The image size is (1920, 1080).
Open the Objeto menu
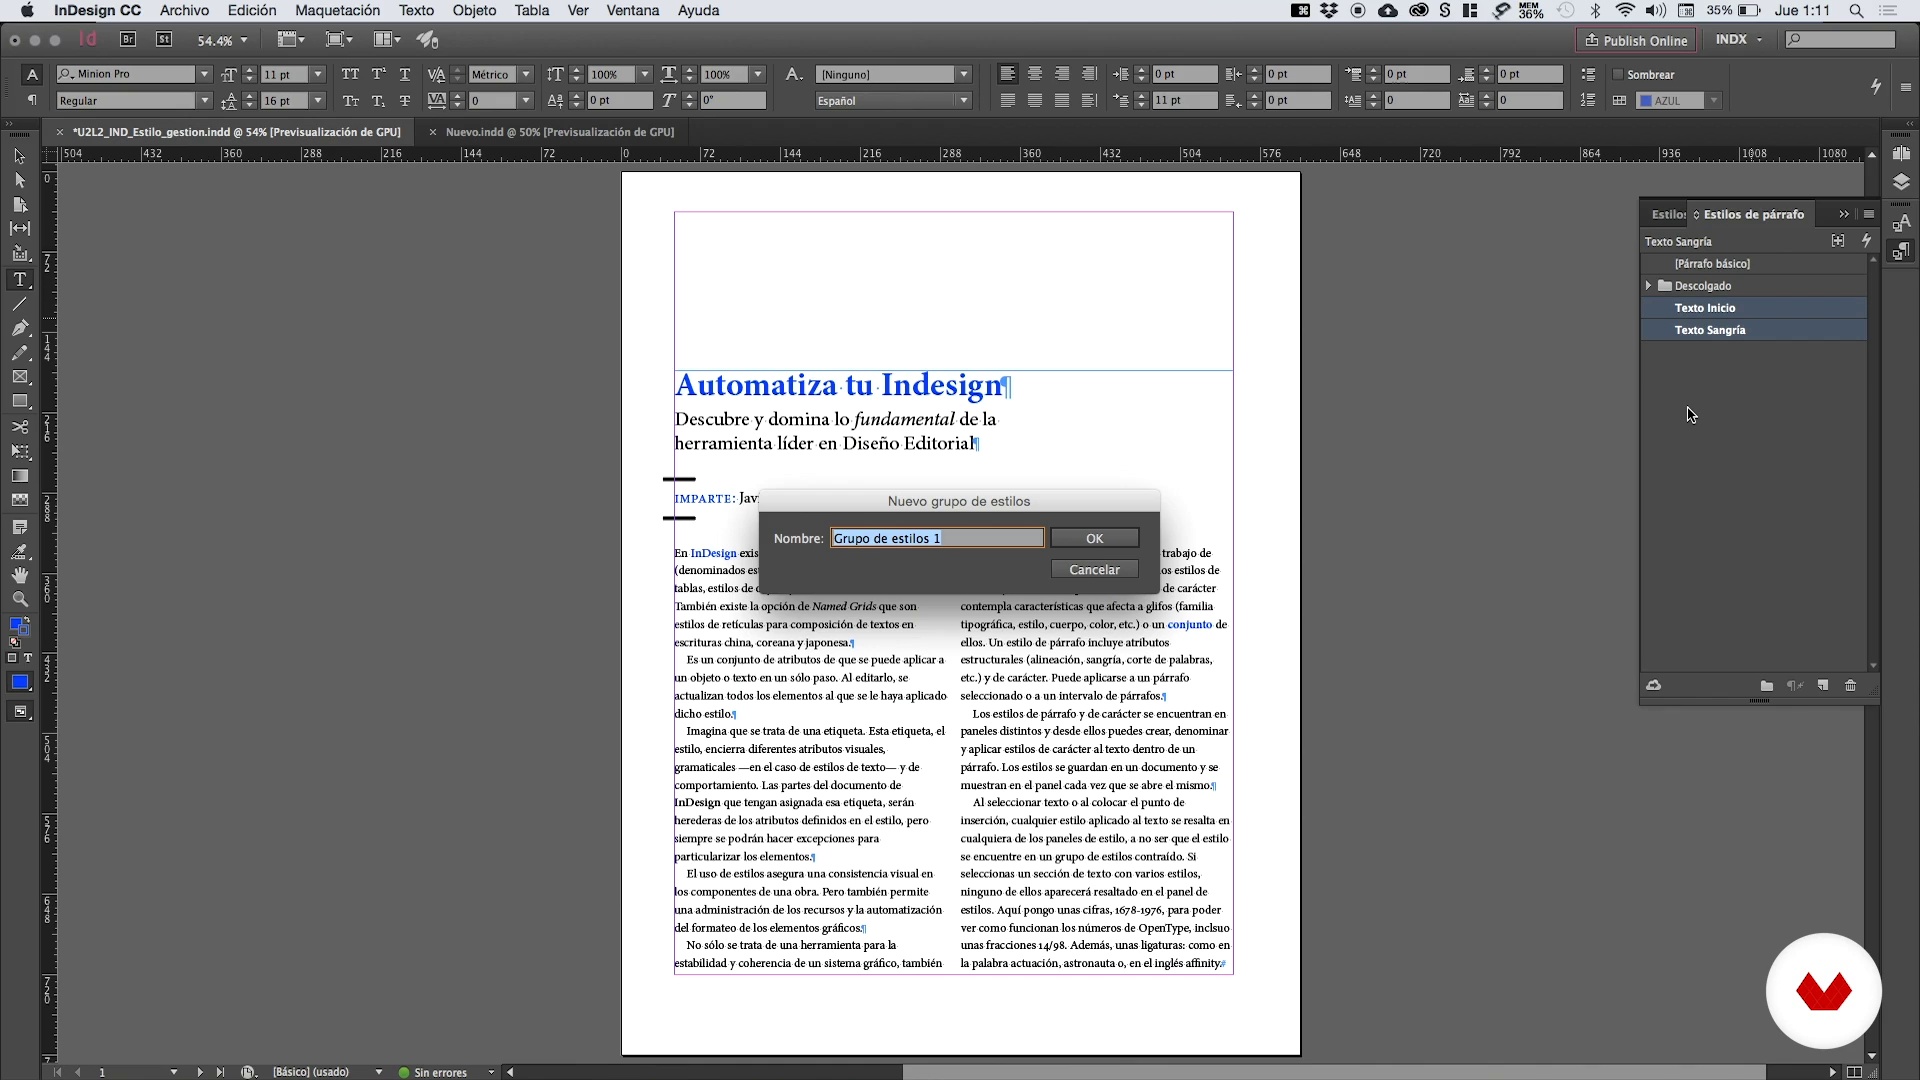click(x=474, y=10)
